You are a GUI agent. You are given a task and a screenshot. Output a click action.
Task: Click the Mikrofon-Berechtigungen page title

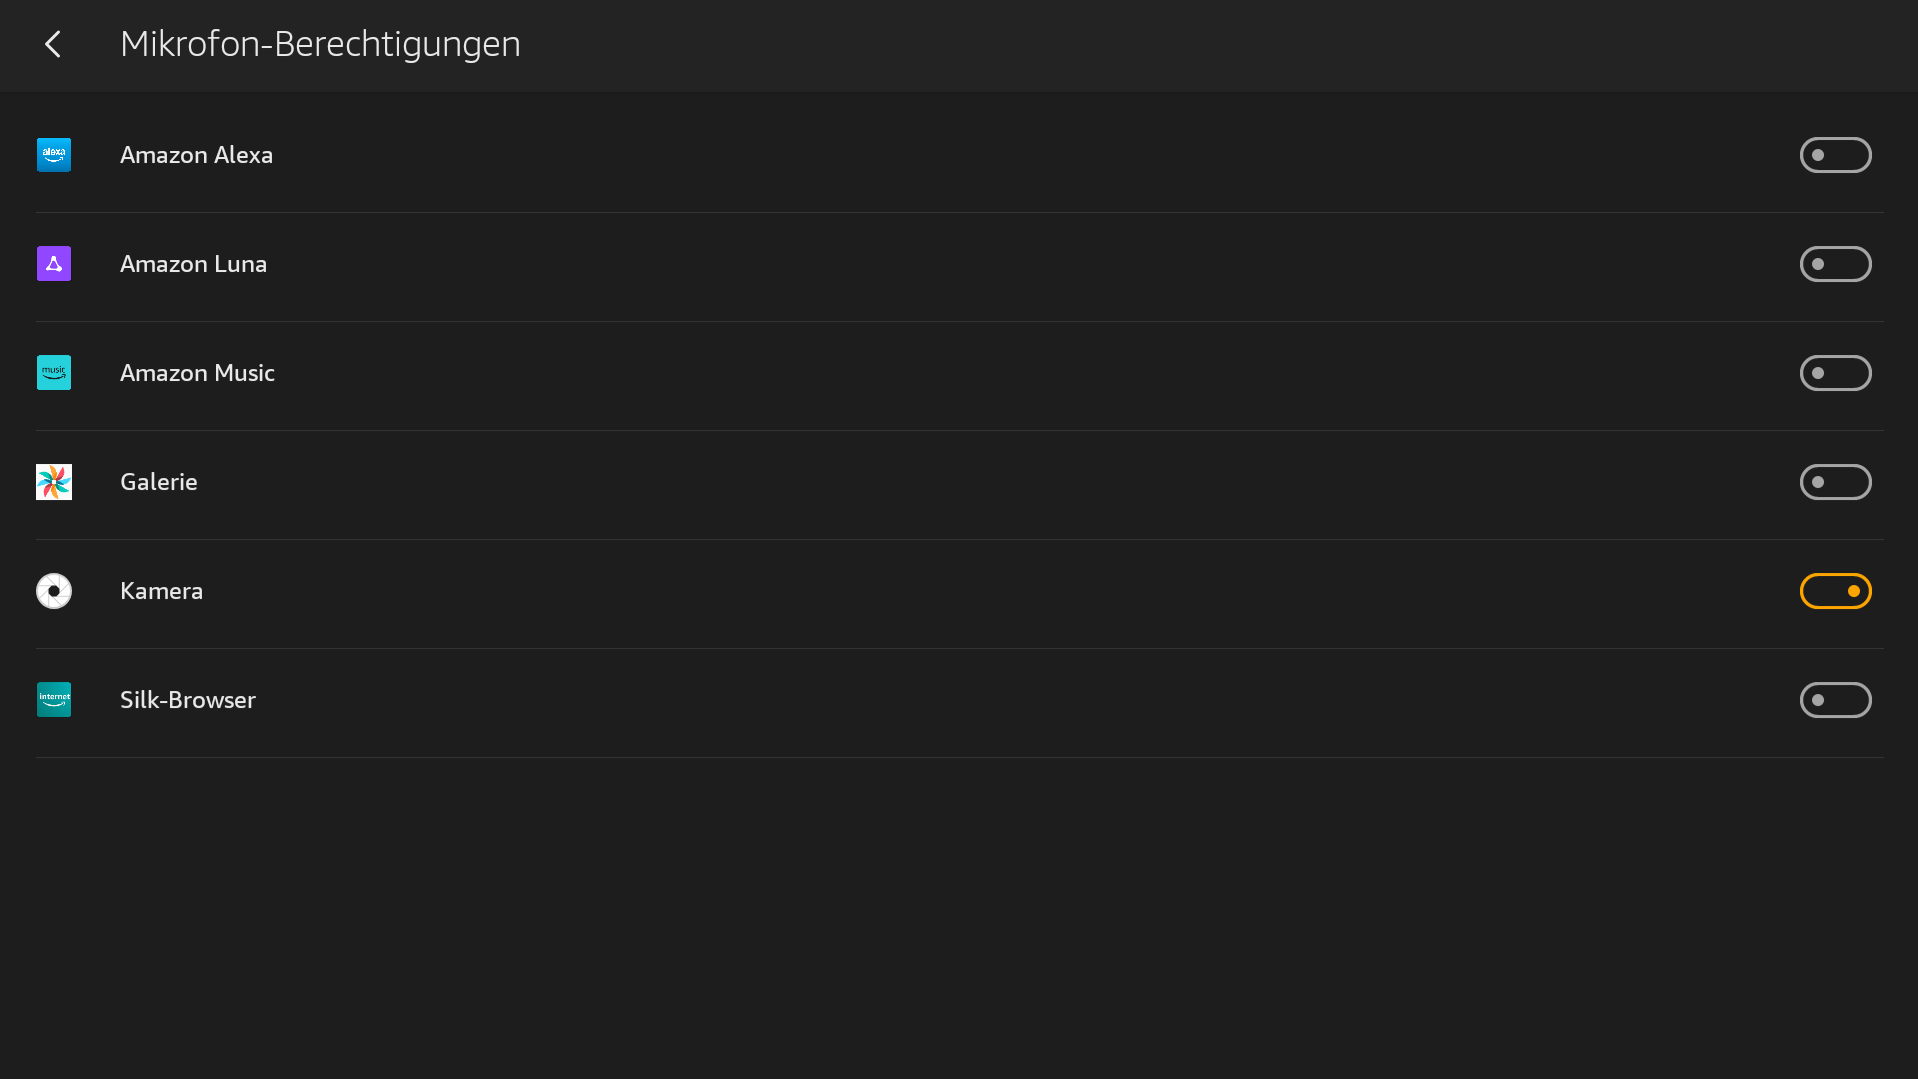coord(320,44)
